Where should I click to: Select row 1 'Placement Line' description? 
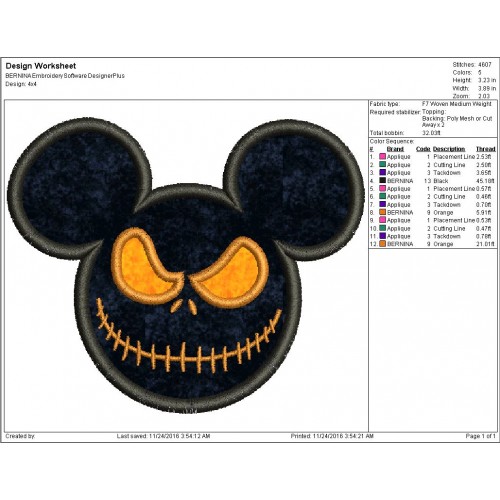click(454, 156)
